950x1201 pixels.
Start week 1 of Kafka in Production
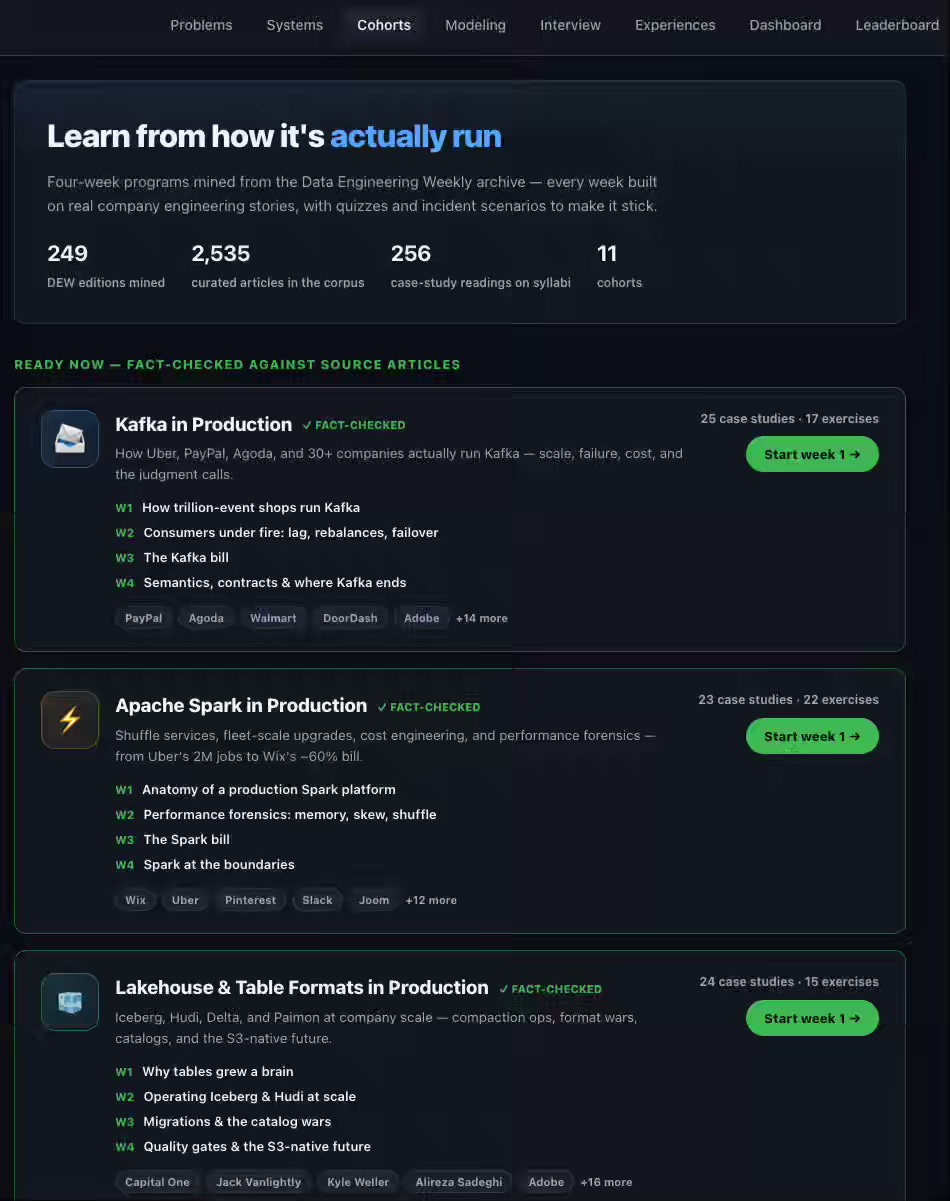[812, 454]
